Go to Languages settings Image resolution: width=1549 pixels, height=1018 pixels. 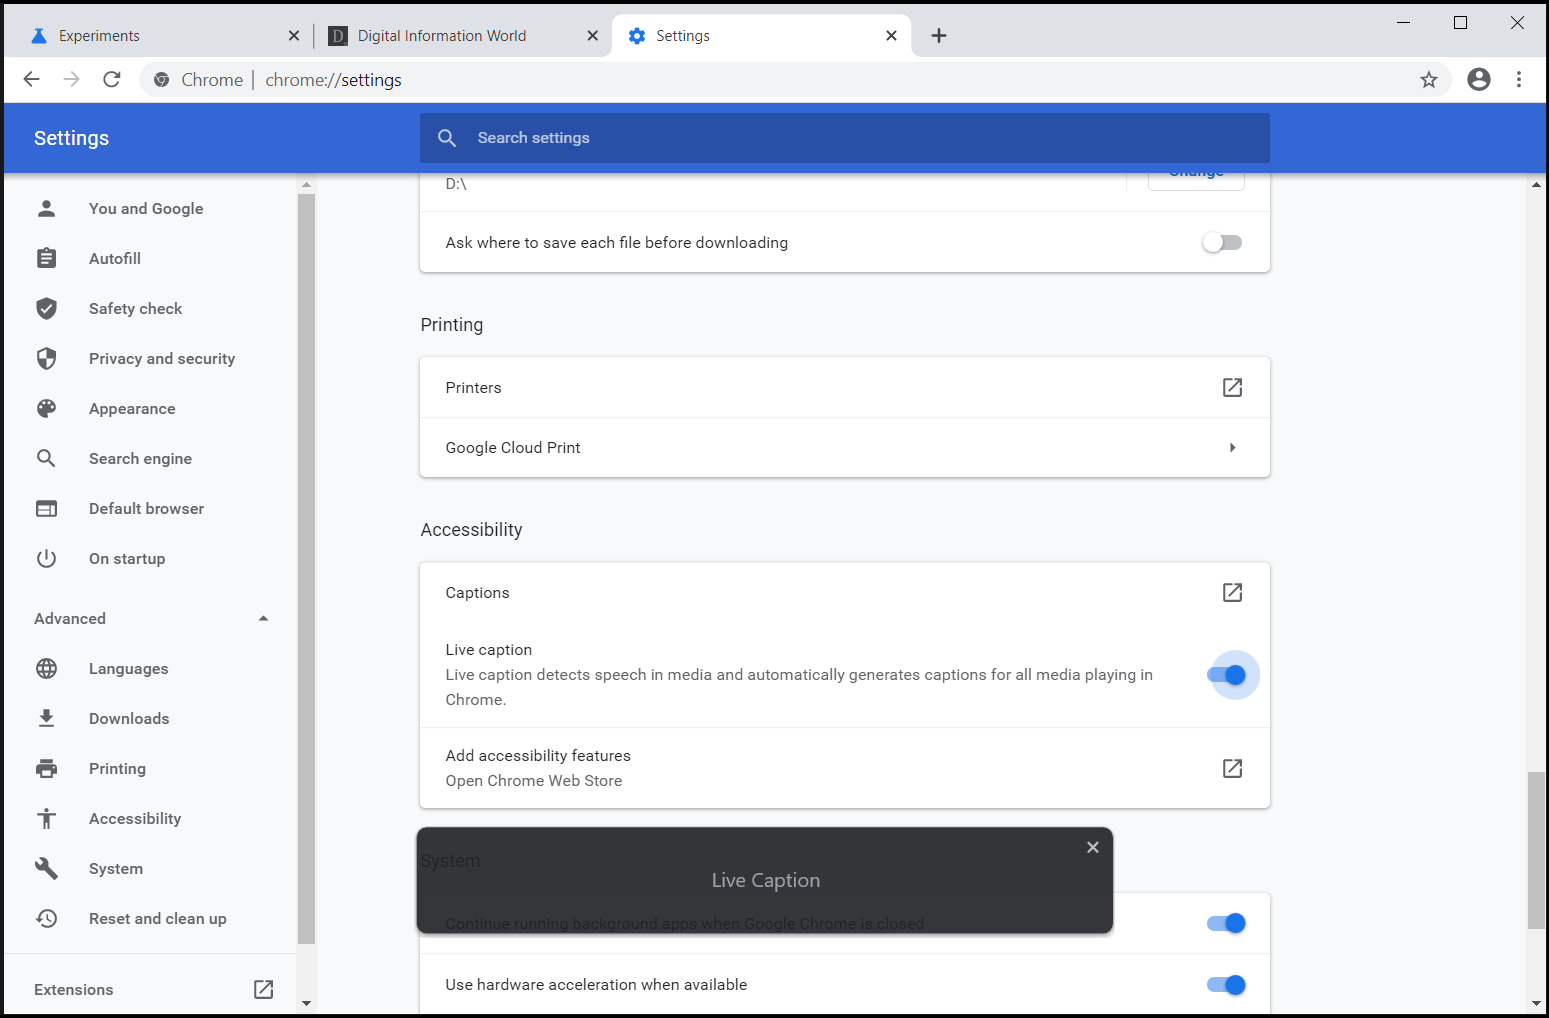(x=128, y=668)
